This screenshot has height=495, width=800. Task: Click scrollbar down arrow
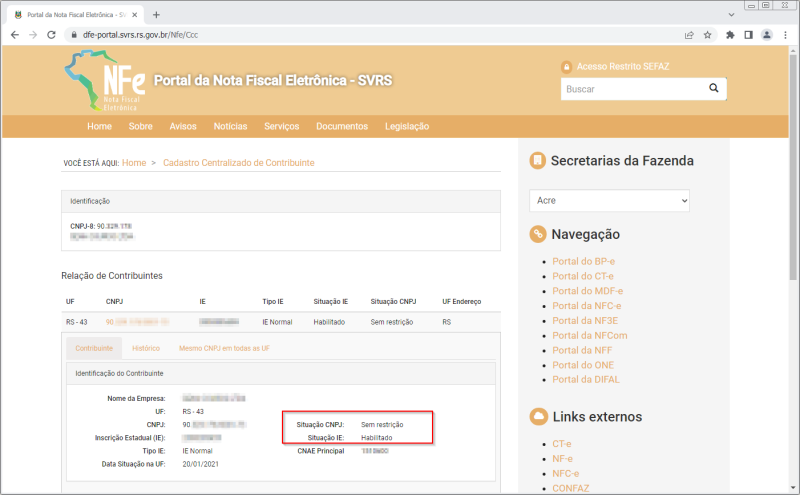pyautogui.click(x=793, y=488)
